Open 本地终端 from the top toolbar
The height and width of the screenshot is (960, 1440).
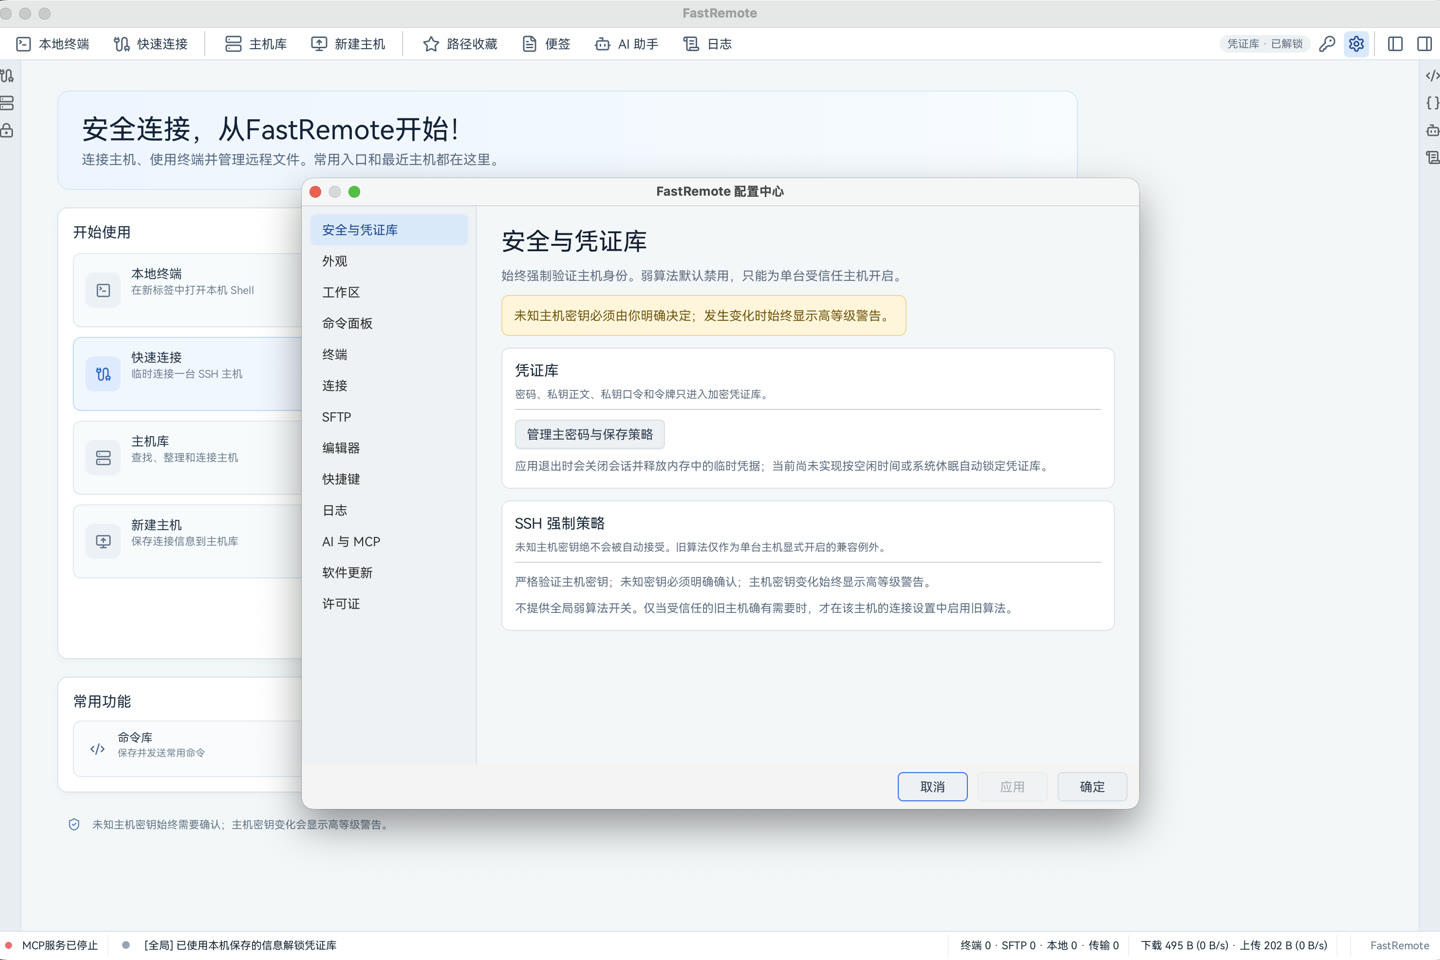tap(53, 44)
